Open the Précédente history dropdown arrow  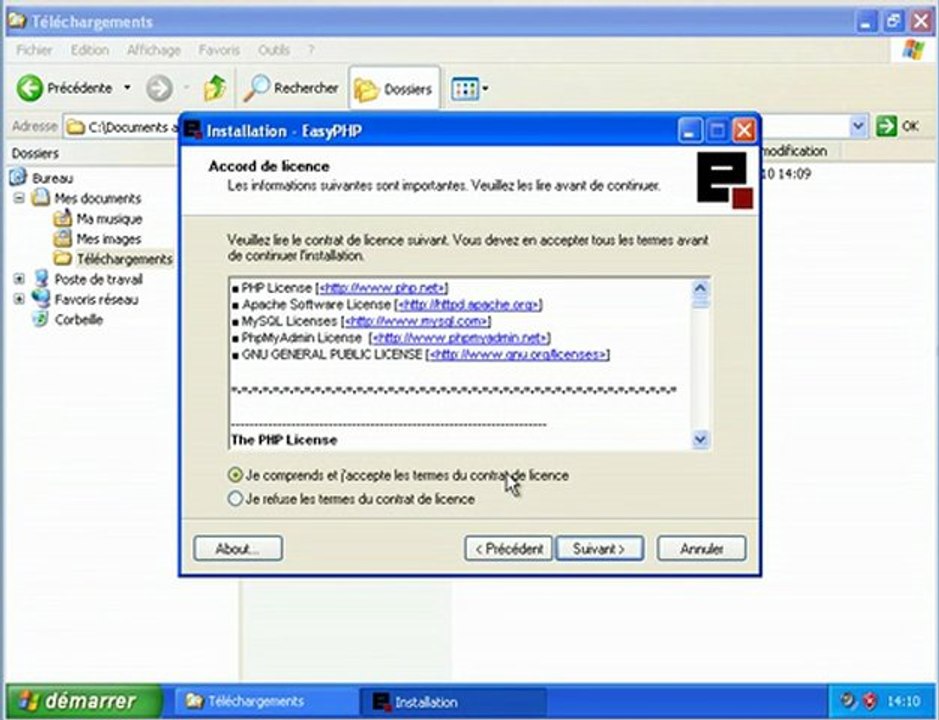[x=127, y=88]
